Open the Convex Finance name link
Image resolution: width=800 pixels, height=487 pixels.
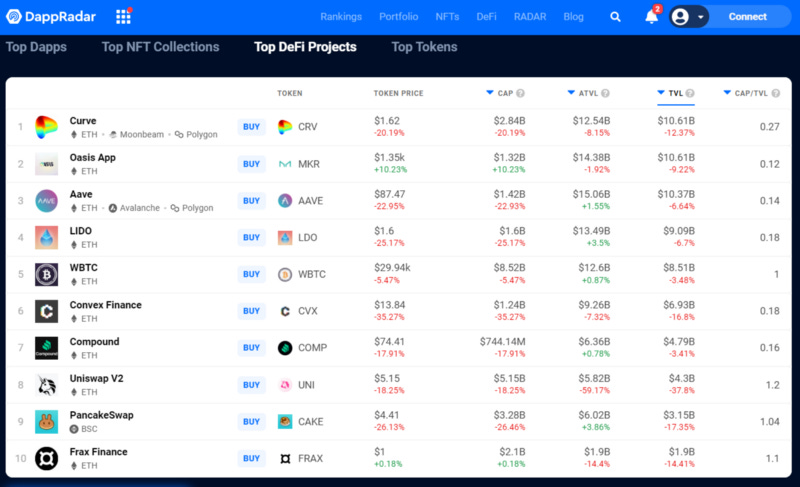pyautogui.click(x=106, y=305)
